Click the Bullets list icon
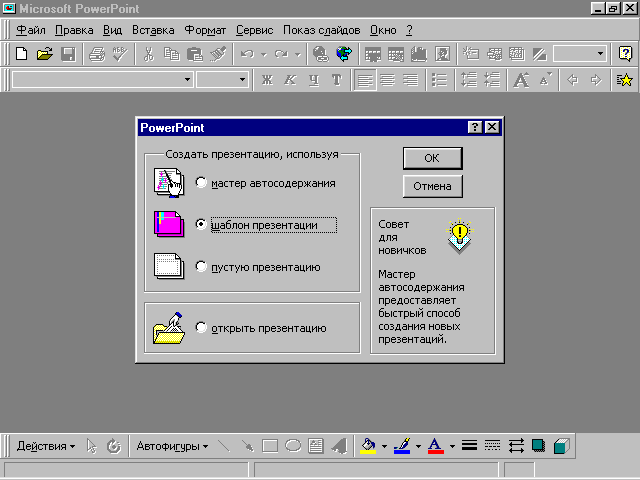This screenshot has height=480, width=640. 439,80
